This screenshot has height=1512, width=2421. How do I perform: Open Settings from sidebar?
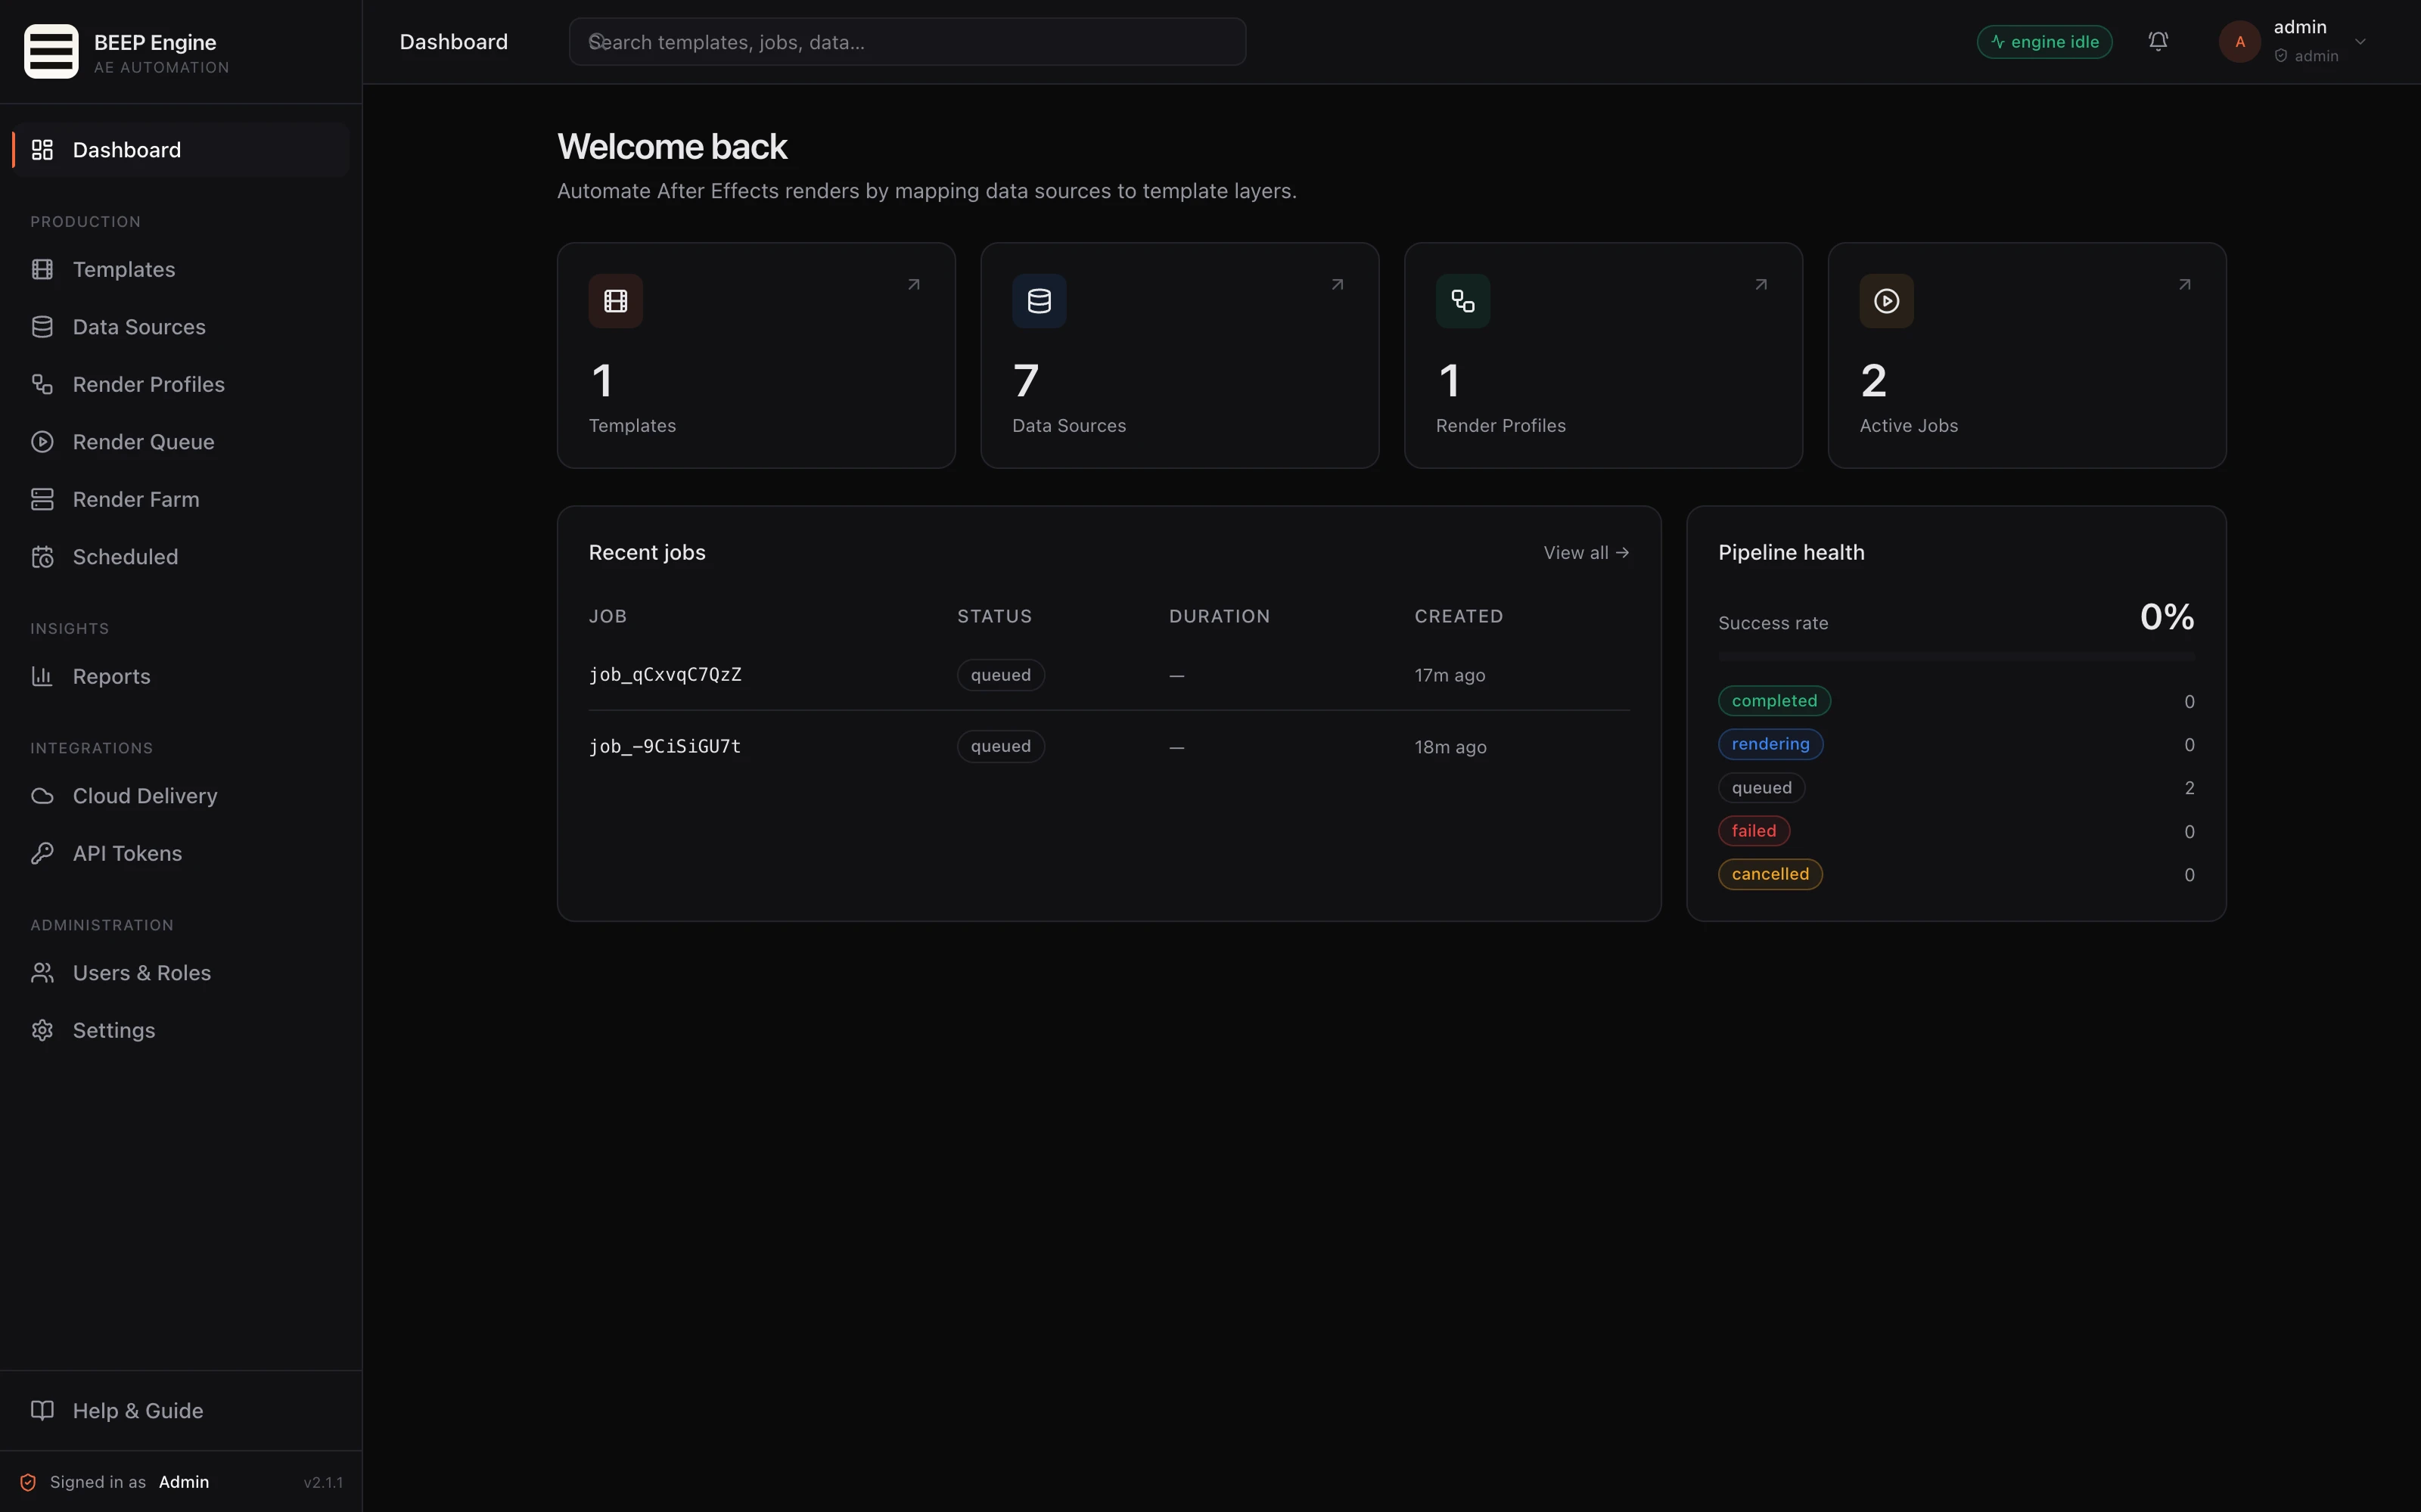[x=180, y=1030]
